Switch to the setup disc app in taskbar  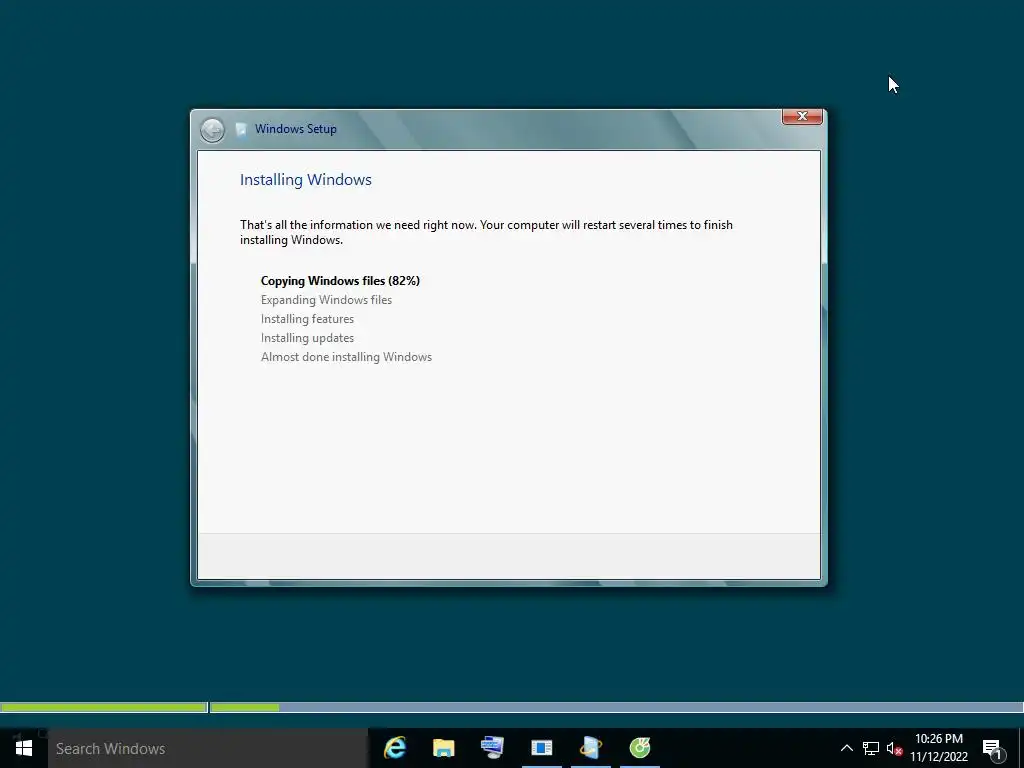point(590,748)
